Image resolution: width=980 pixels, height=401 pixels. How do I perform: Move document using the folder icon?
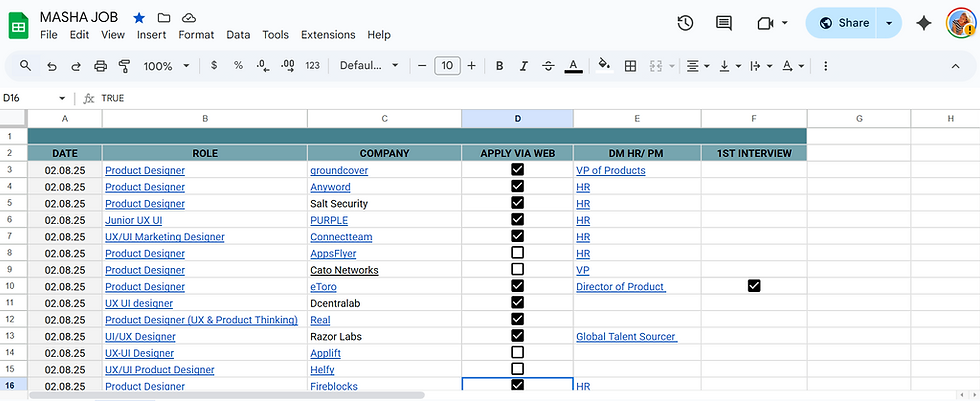click(x=164, y=17)
